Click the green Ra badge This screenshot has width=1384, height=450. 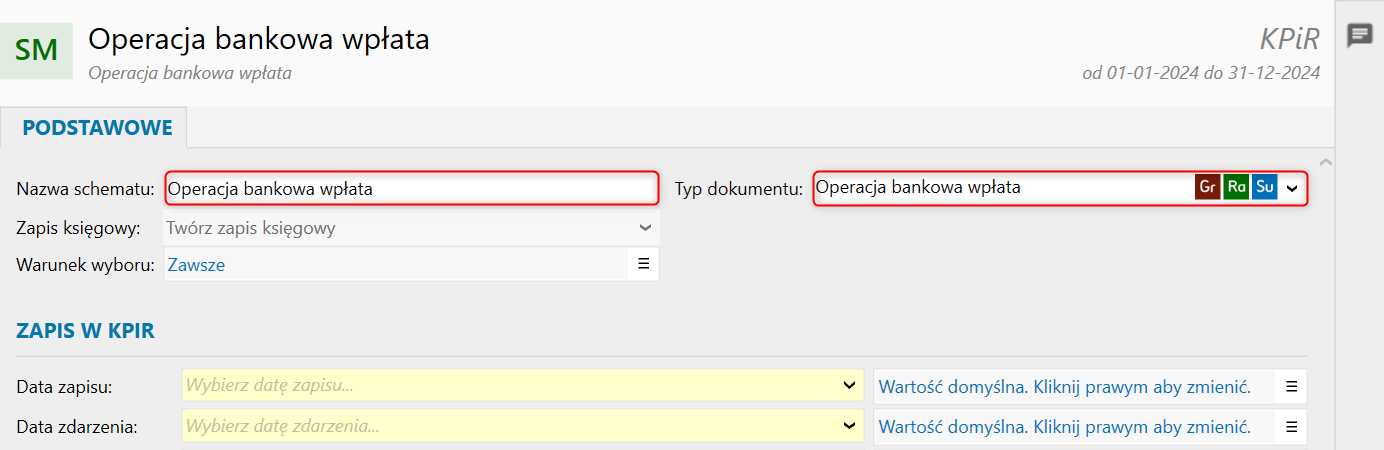tap(1236, 187)
